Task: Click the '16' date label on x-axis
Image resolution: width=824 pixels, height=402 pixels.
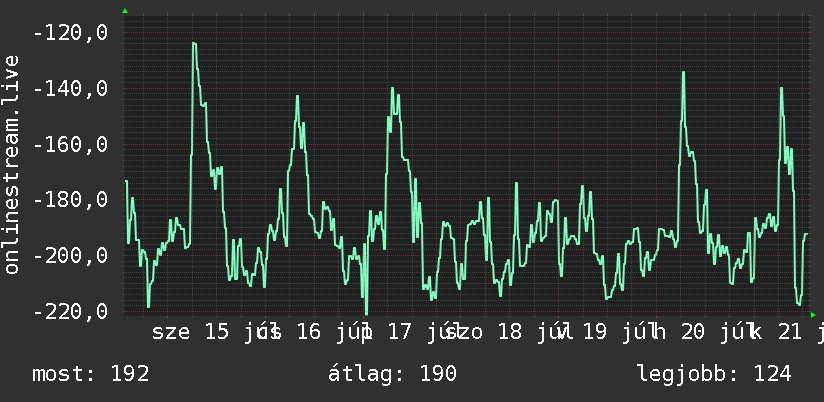Action: coord(309,333)
